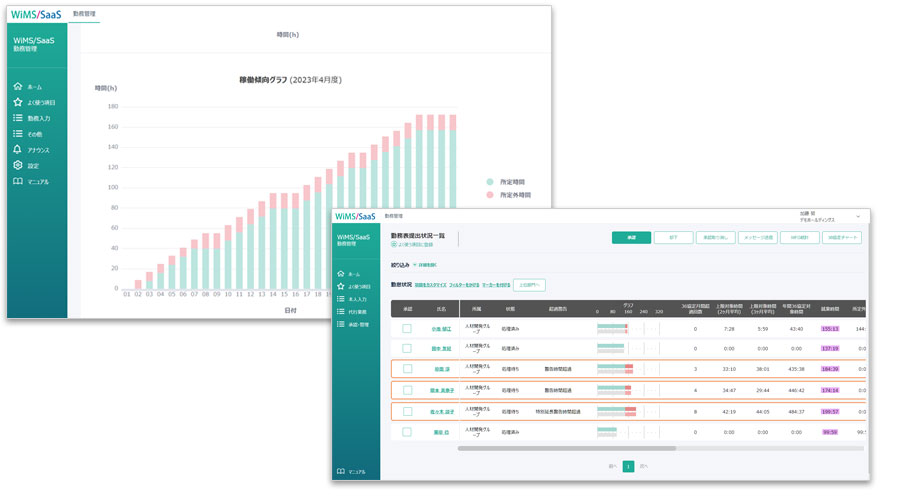The image size is (900, 500).
Task: Open 勤務入力 list icon in back window
Action: click(x=18, y=118)
